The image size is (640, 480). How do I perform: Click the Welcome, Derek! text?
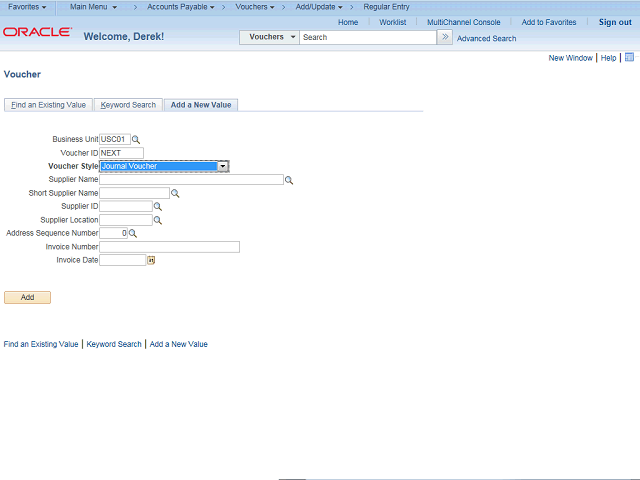(124, 37)
